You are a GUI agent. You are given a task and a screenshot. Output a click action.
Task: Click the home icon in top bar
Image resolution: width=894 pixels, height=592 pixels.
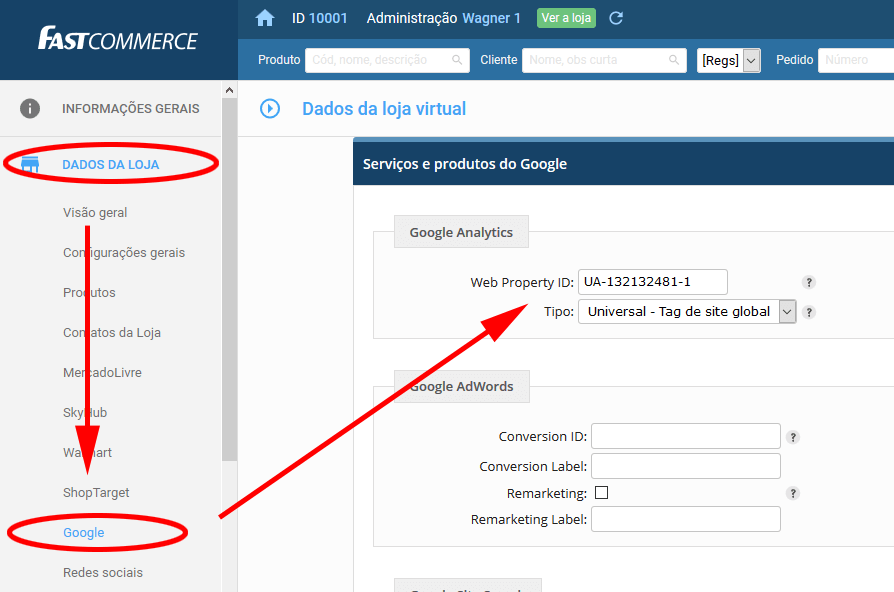click(265, 18)
